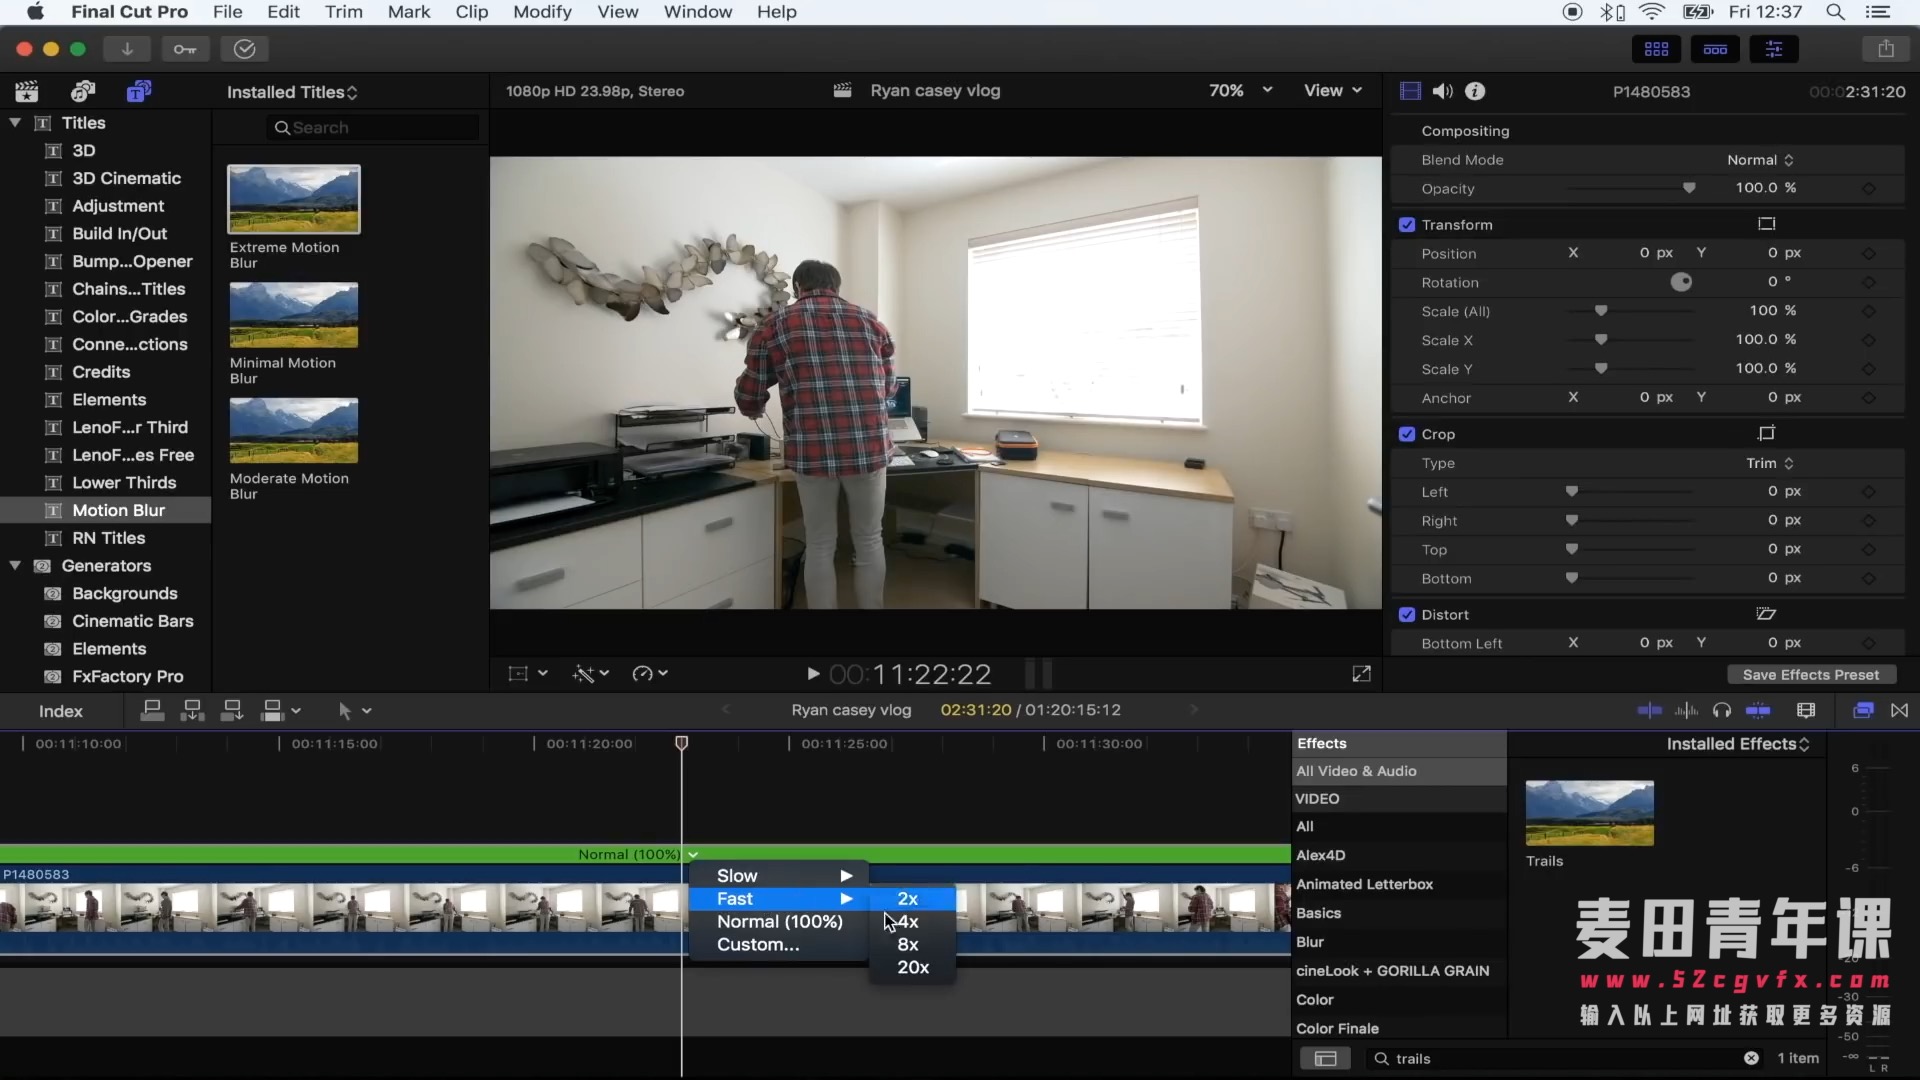
Task: Open the 70% zoom dropdown
Action: [1240, 91]
